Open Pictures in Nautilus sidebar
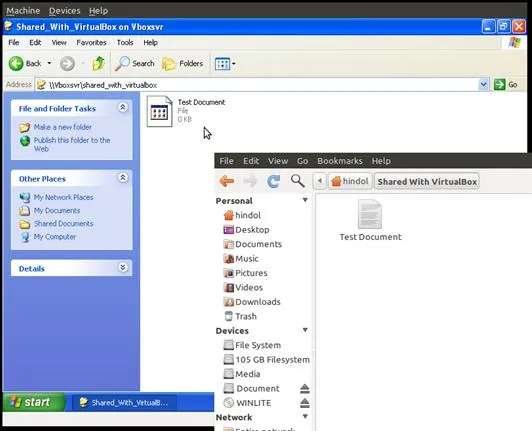The image size is (532, 431). coord(245,273)
